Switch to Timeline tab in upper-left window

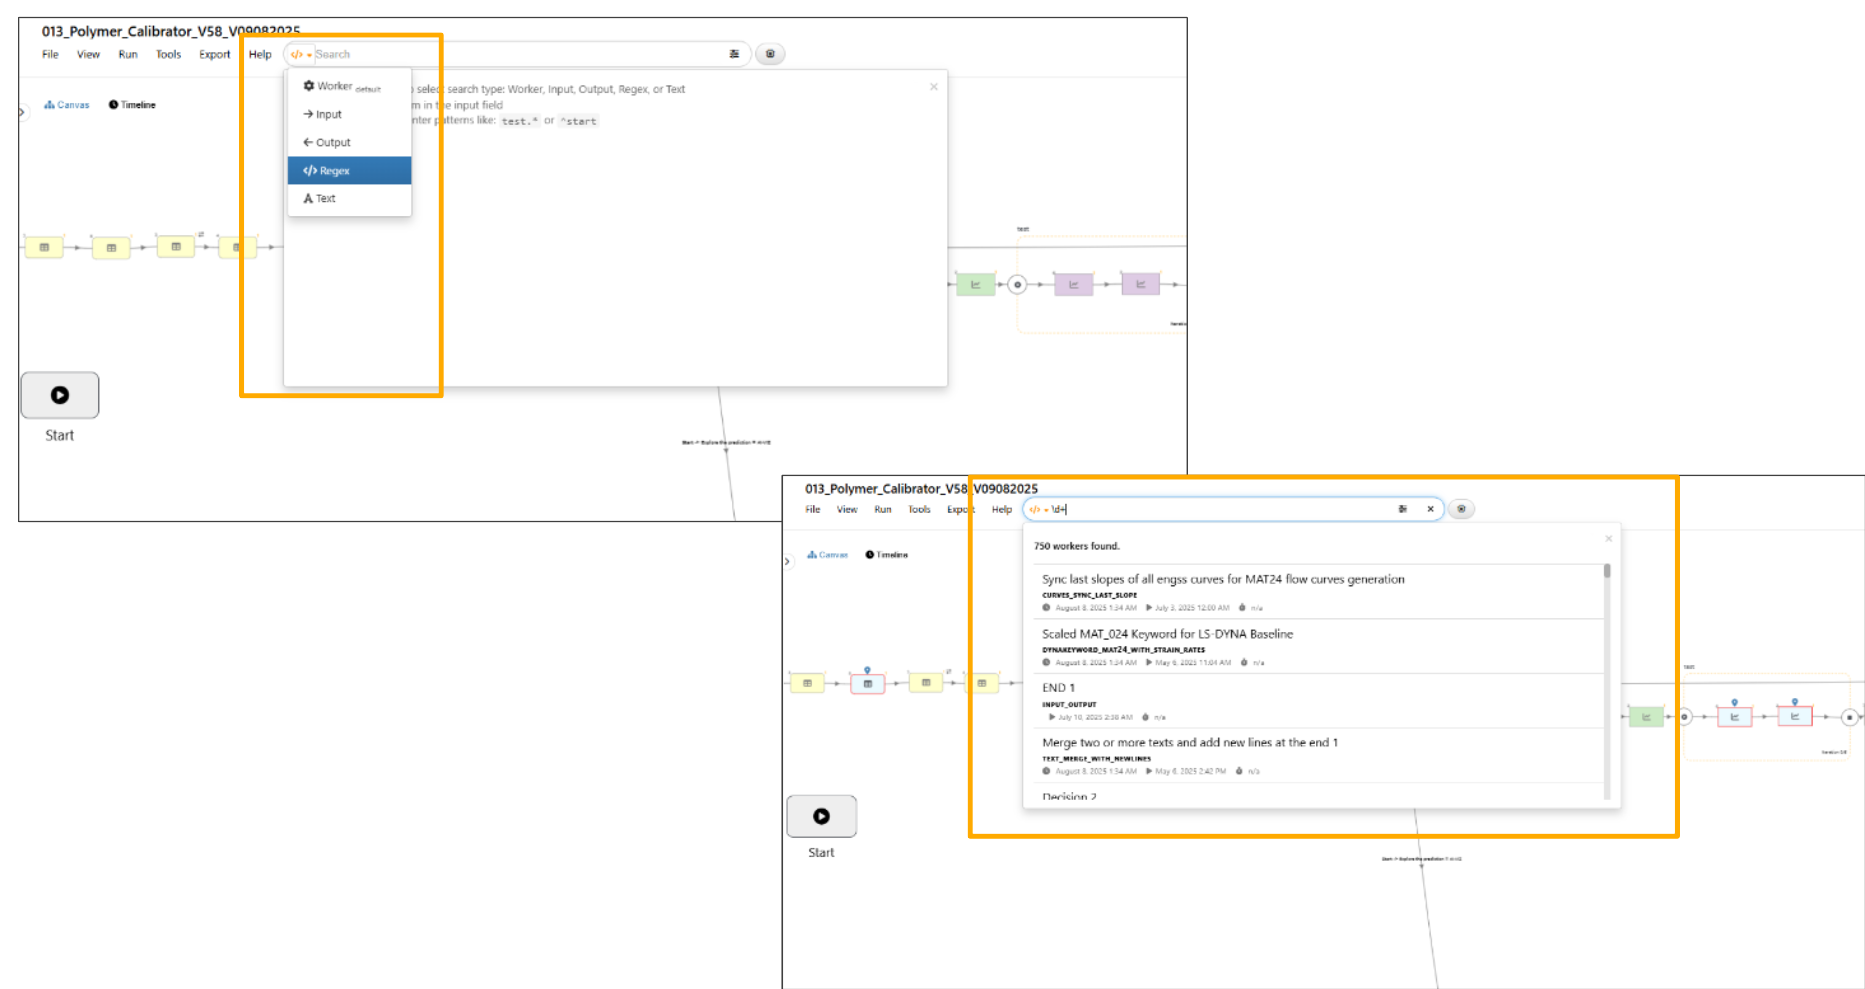tap(132, 104)
